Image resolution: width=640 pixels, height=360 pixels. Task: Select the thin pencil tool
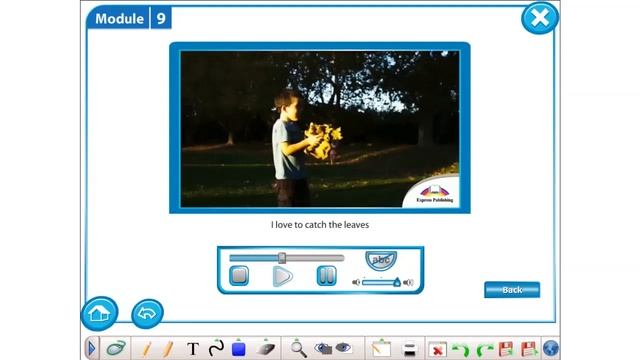tap(147, 349)
